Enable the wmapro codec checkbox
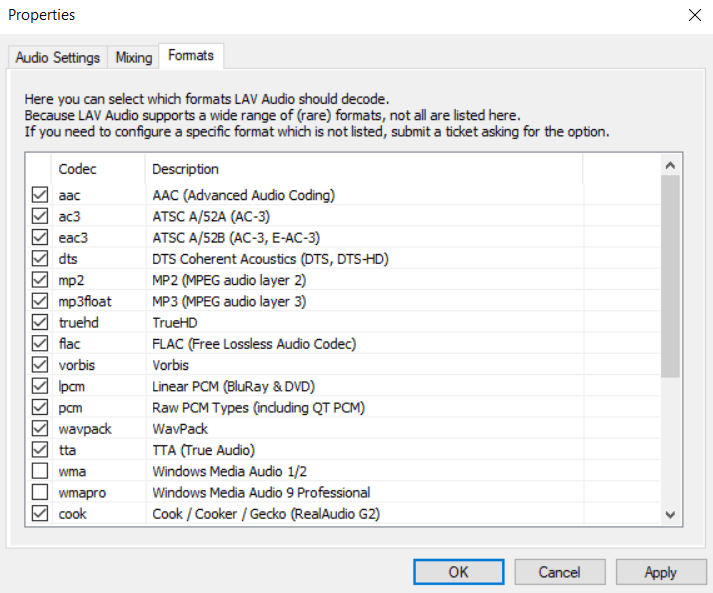Image resolution: width=713 pixels, height=593 pixels. point(40,492)
